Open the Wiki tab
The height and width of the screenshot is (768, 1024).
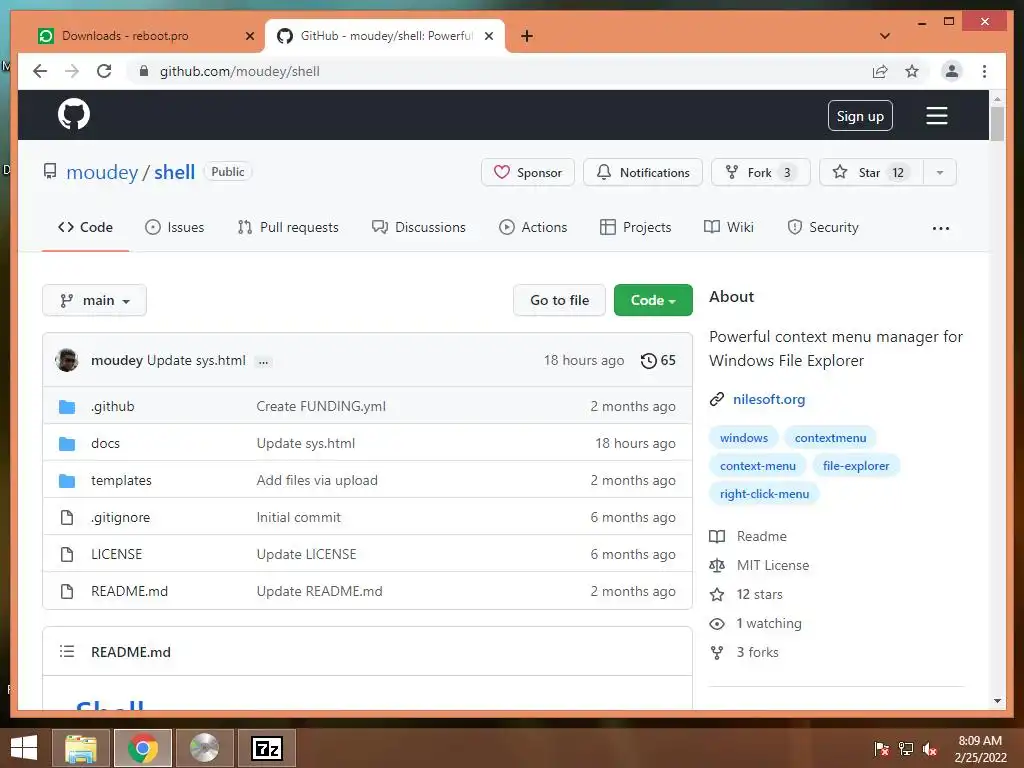tap(729, 227)
